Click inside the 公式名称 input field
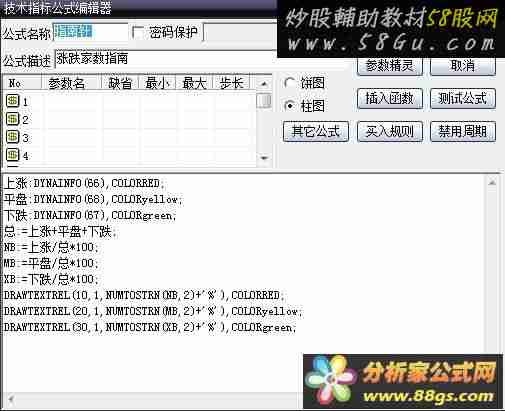 (90, 32)
